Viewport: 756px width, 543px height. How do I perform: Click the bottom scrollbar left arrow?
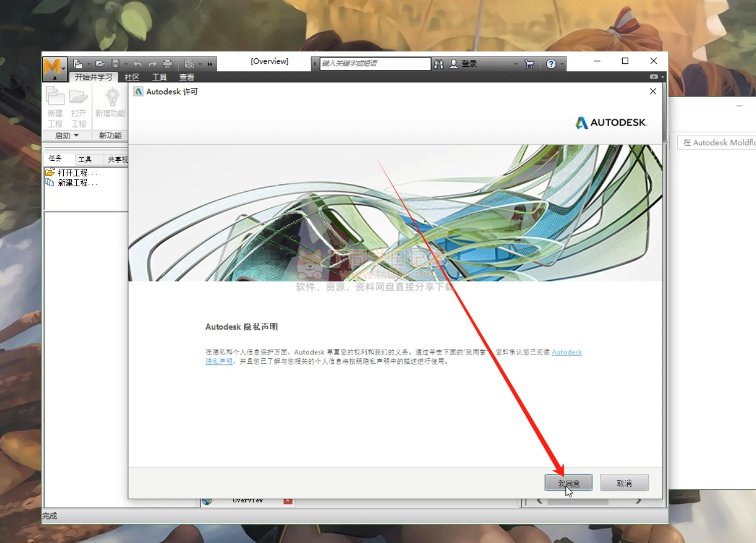pos(540,502)
